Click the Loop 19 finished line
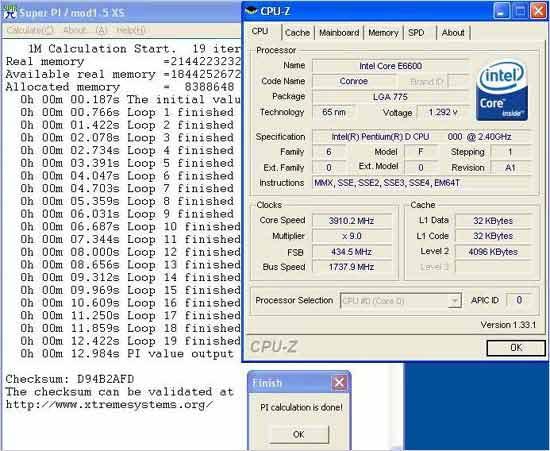550x451 pixels. pyautogui.click(x=130, y=341)
